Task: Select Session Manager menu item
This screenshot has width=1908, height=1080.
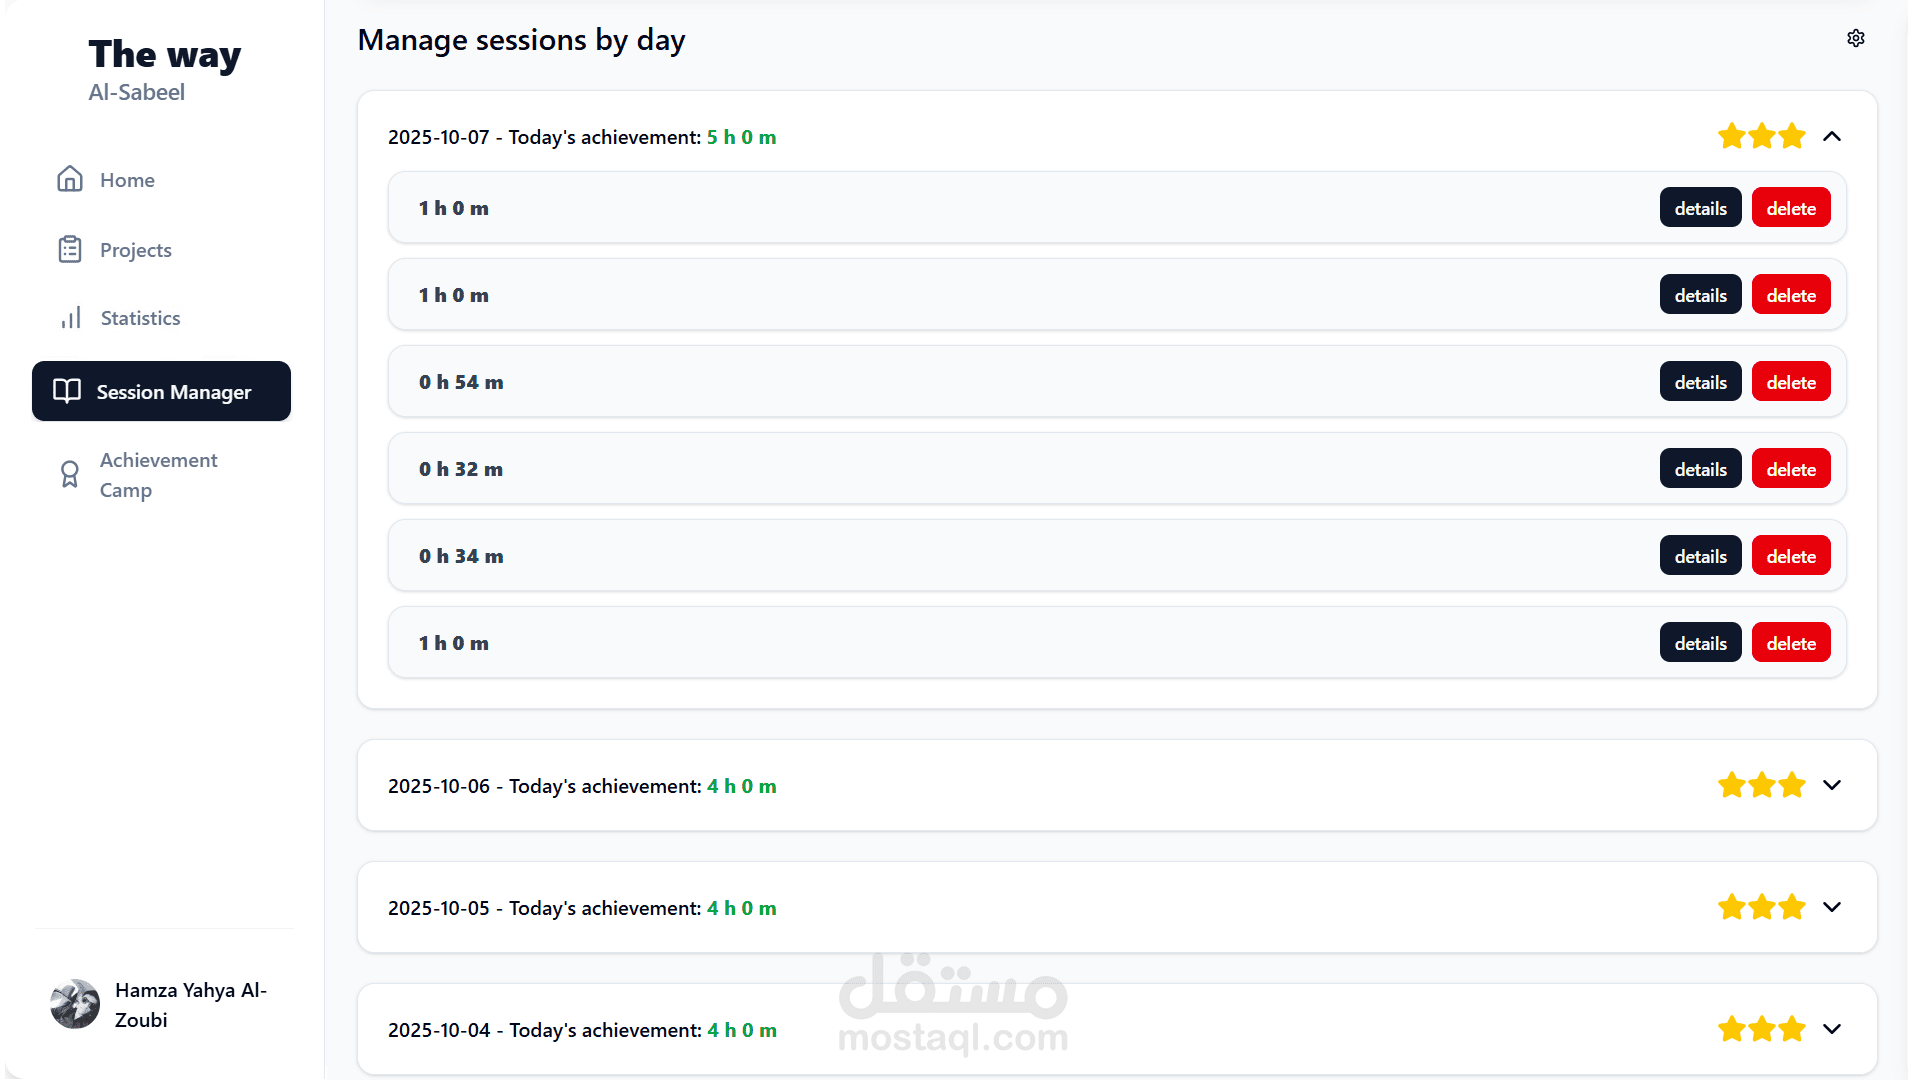Action: (x=161, y=391)
